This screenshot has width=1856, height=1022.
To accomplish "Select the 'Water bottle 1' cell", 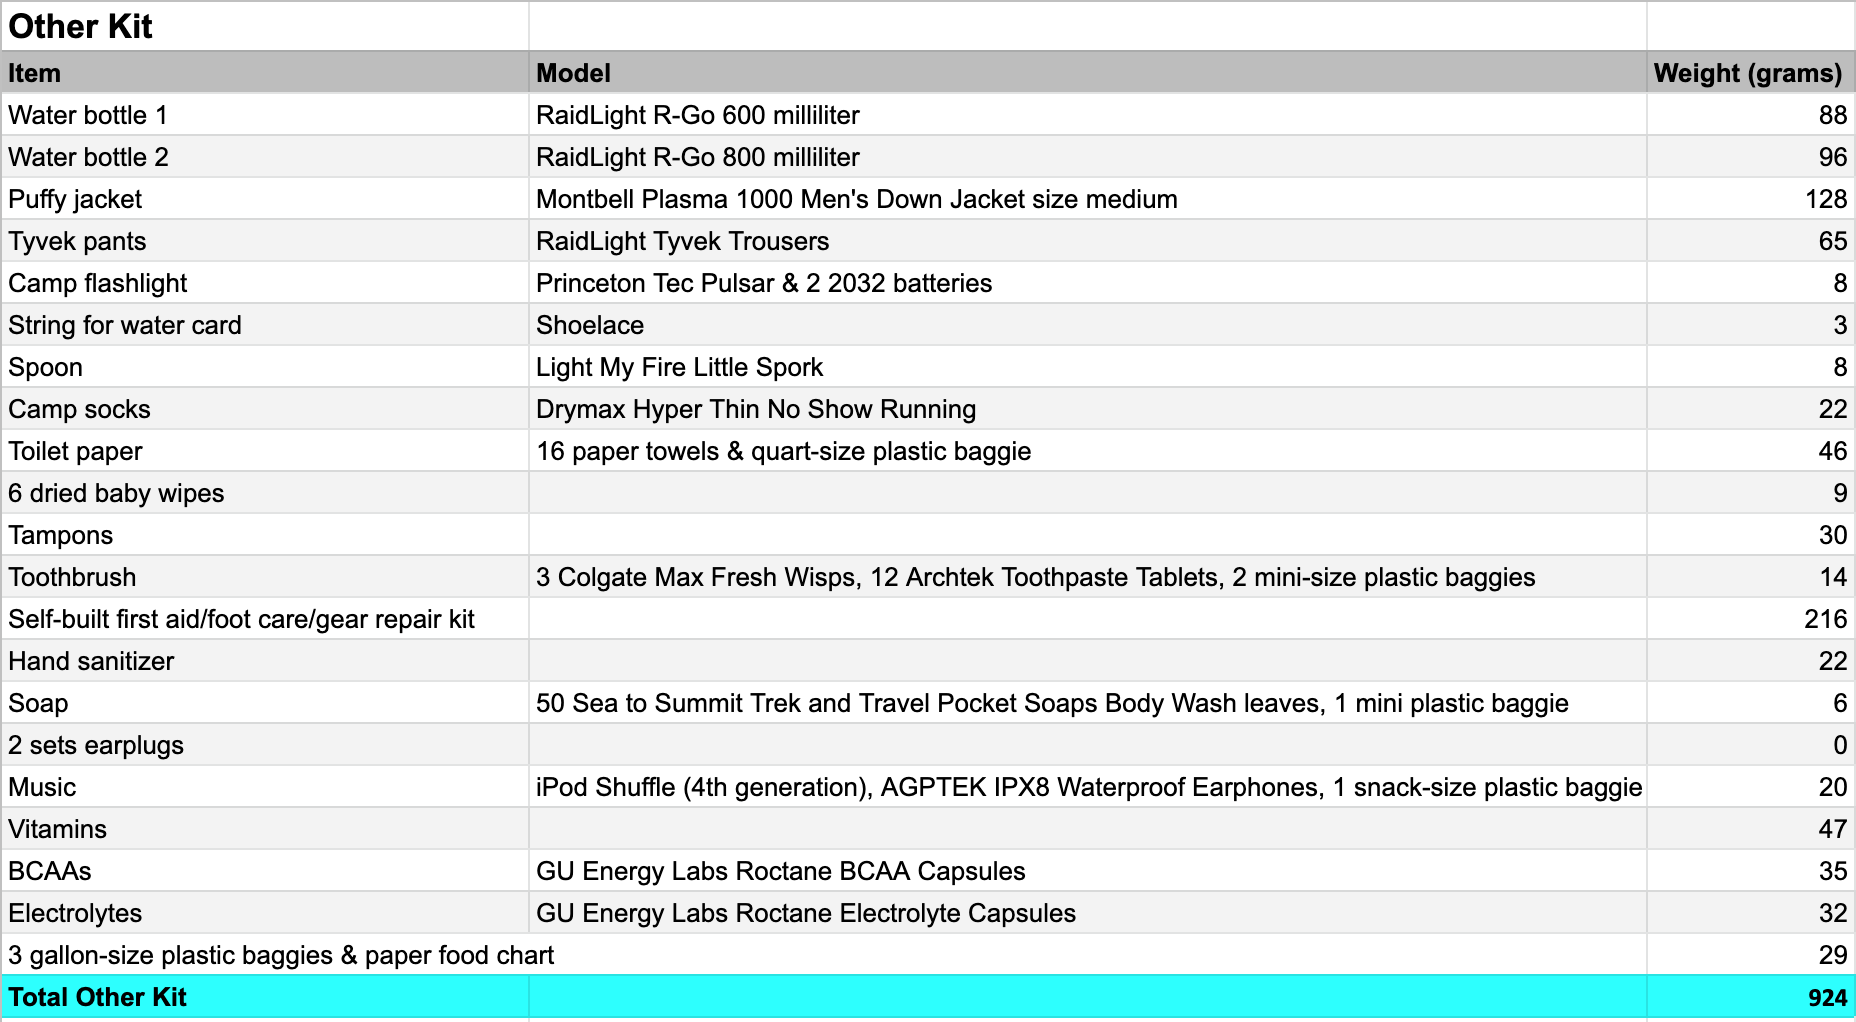I will coord(265,115).
